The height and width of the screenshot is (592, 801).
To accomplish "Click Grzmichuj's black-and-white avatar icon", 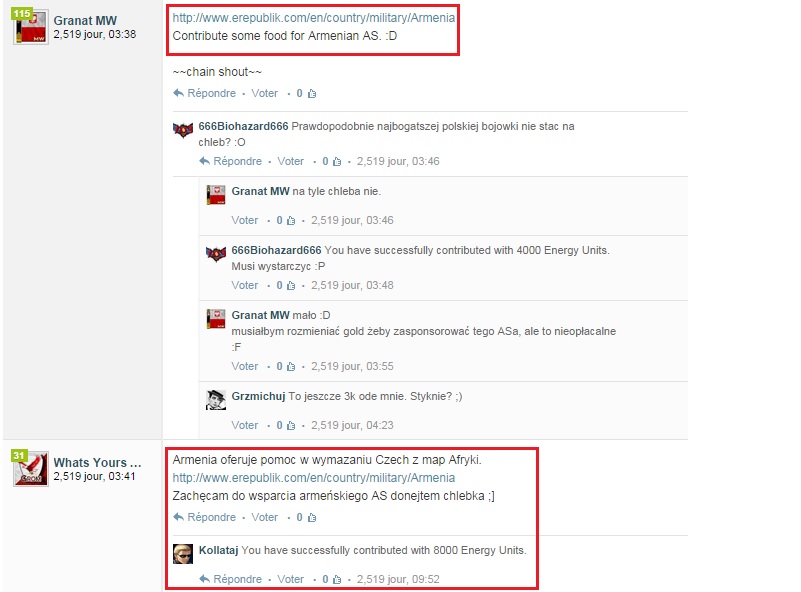I will pos(216,400).
